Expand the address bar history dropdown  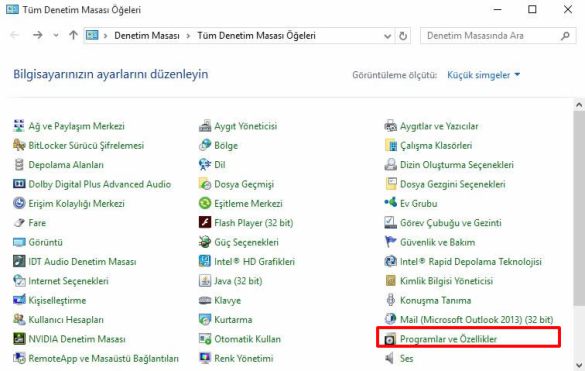(388, 36)
